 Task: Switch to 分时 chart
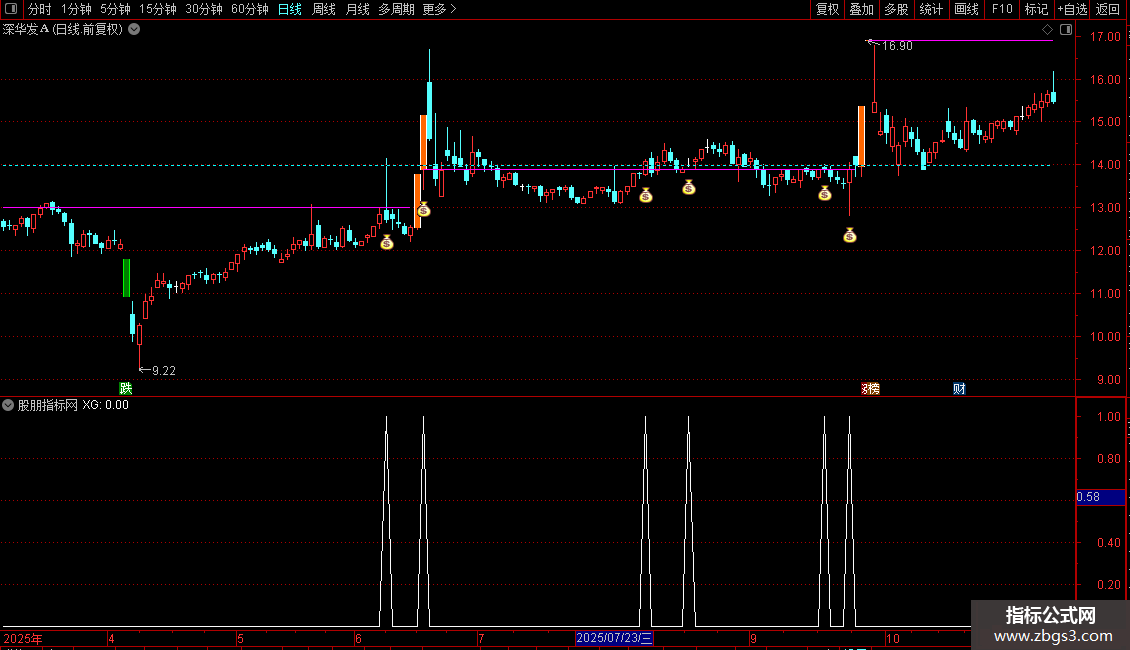pyautogui.click(x=40, y=9)
